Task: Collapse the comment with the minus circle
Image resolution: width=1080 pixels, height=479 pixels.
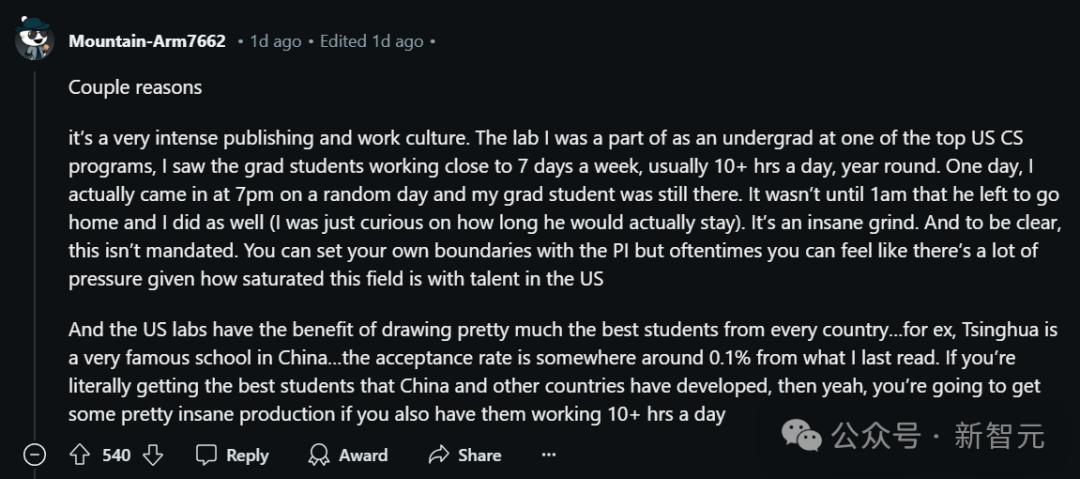Action: (x=34, y=455)
